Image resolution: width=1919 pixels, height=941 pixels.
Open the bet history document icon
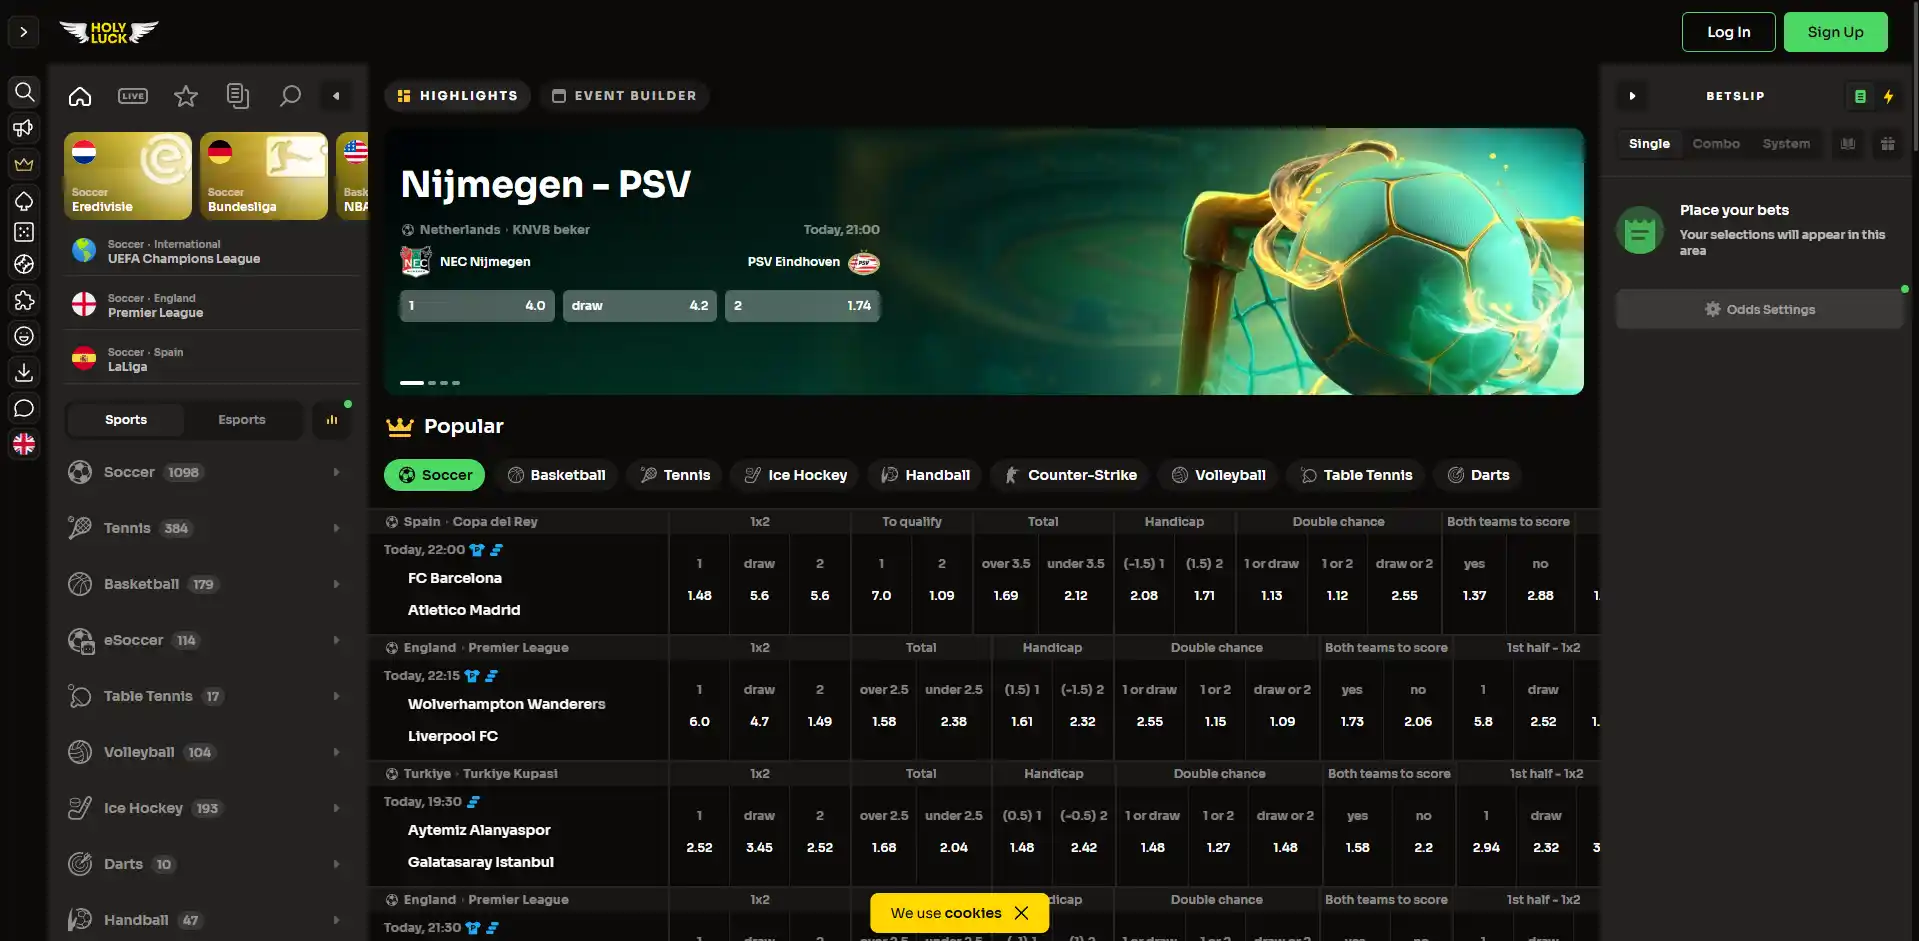[x=238, y=96]
